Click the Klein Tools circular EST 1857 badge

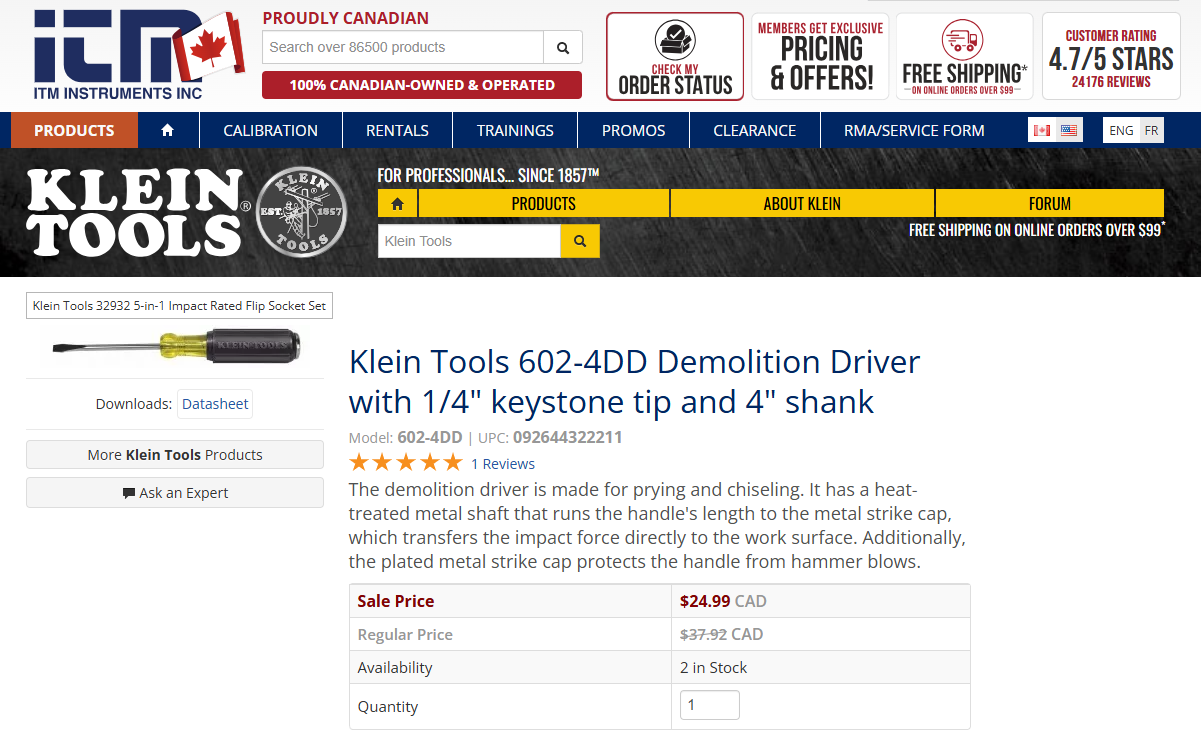tap(301, 212)
